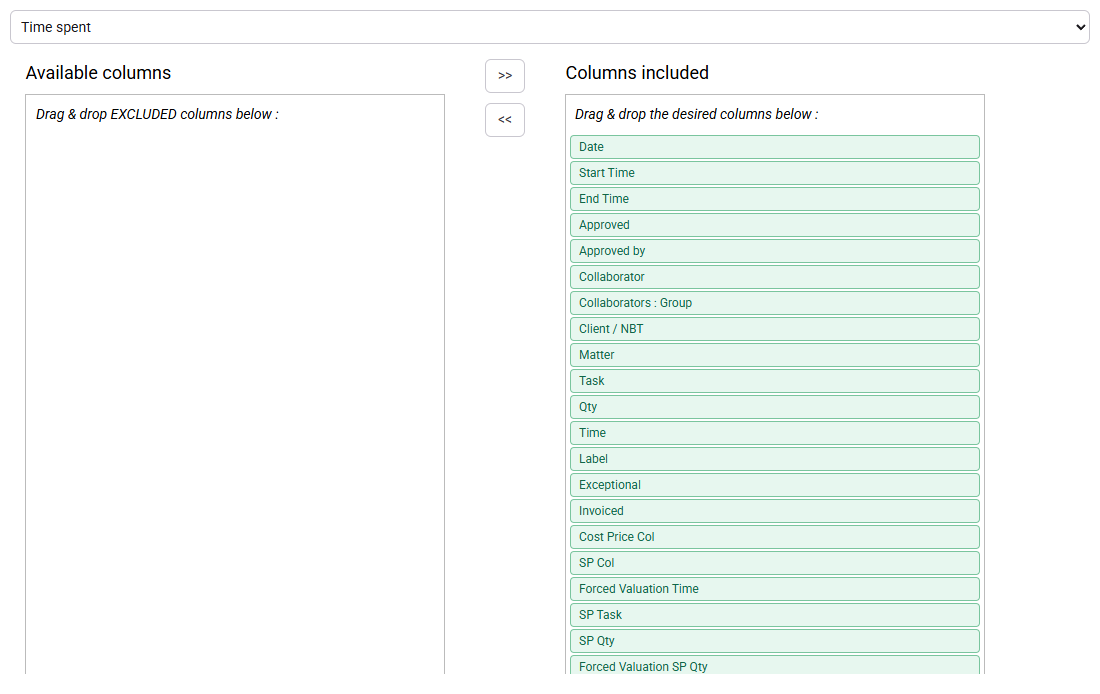Click the << move all left button
Viewport: 1100px width, 694px height.
[x=504, y=120]
